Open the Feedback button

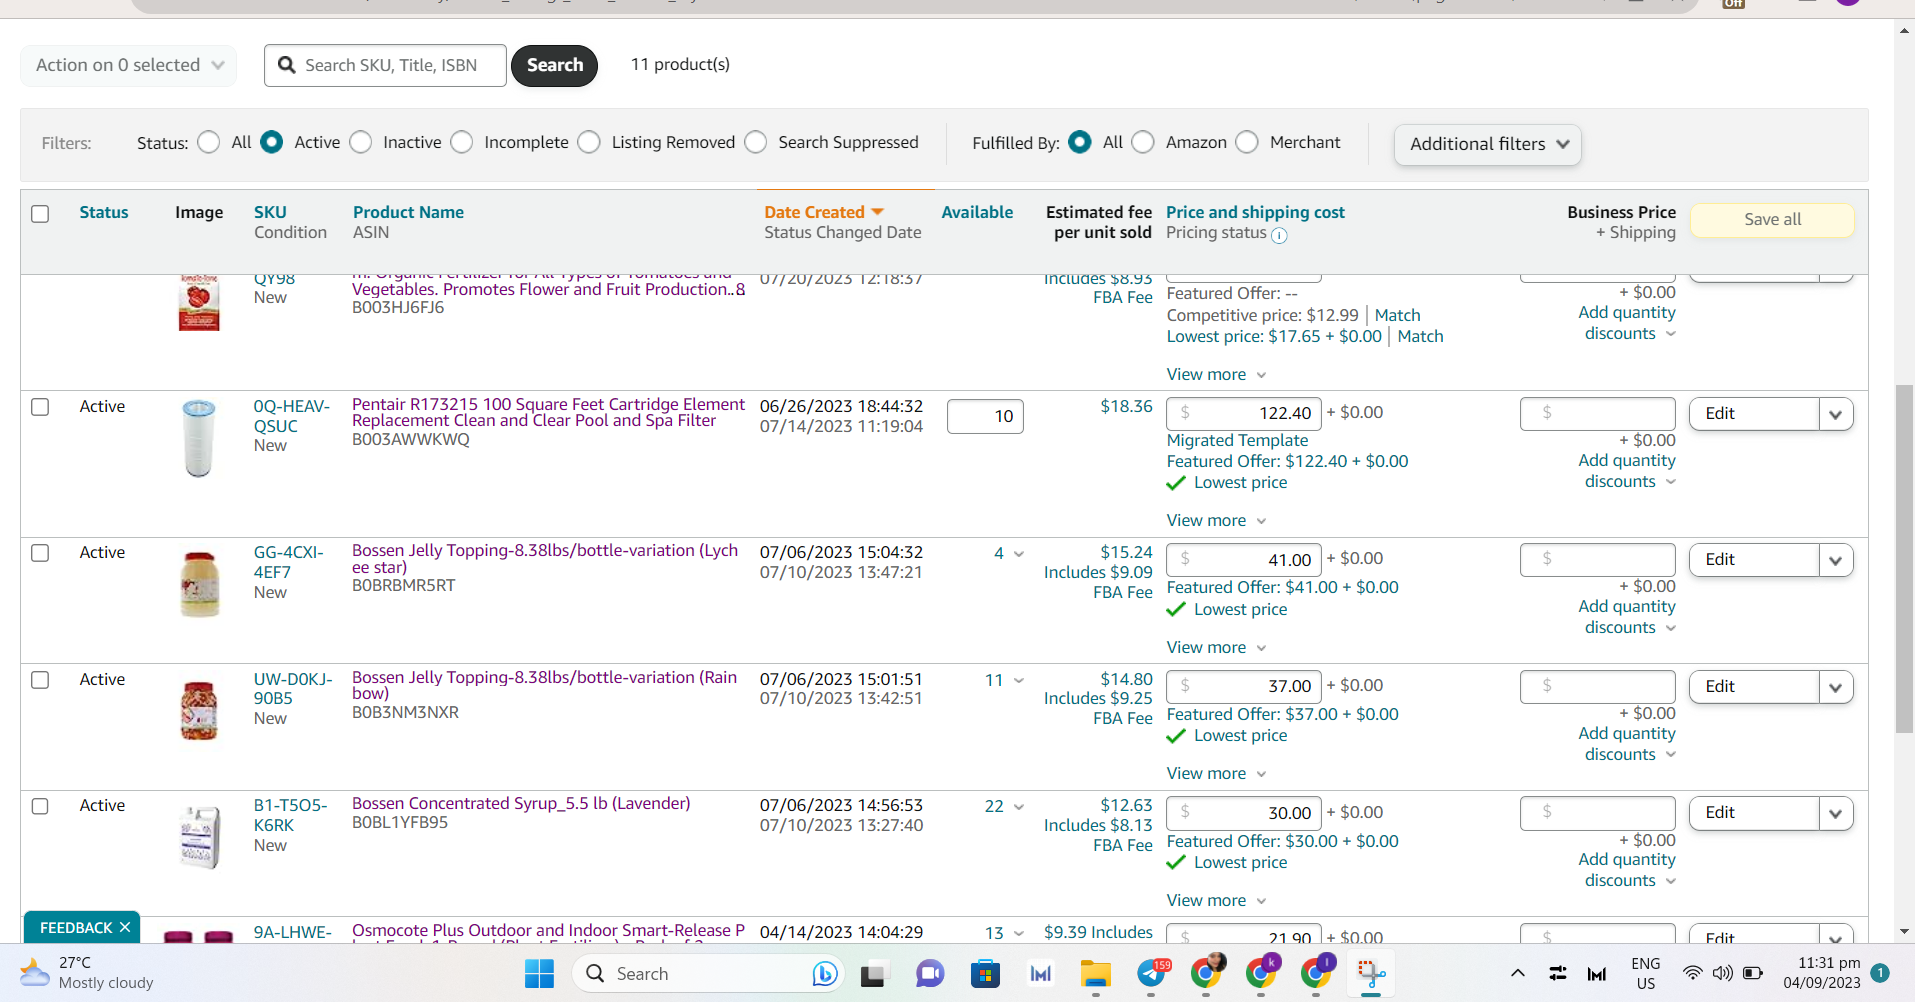76,927
